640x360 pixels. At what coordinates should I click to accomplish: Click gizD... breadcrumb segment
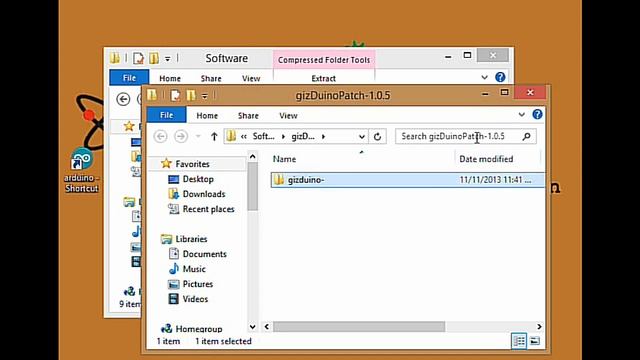(x=303, y=136)
